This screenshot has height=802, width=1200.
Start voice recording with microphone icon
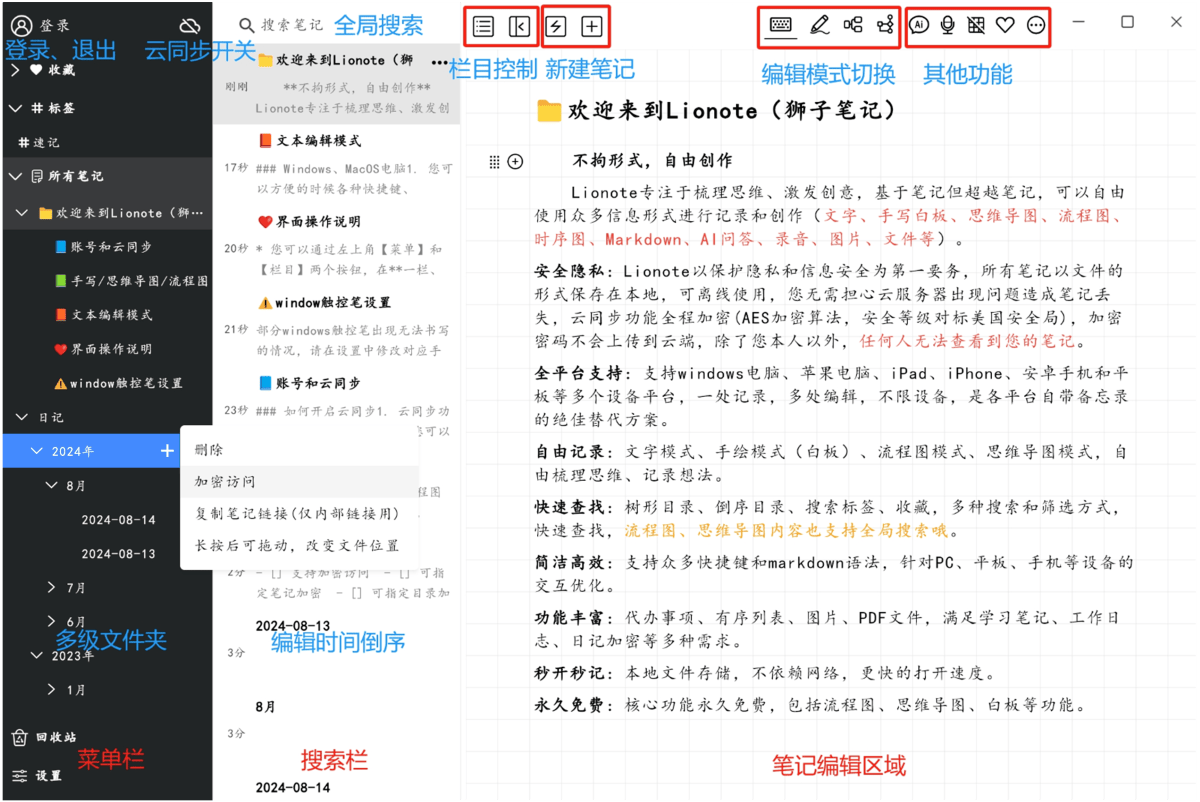pos(948,26)
